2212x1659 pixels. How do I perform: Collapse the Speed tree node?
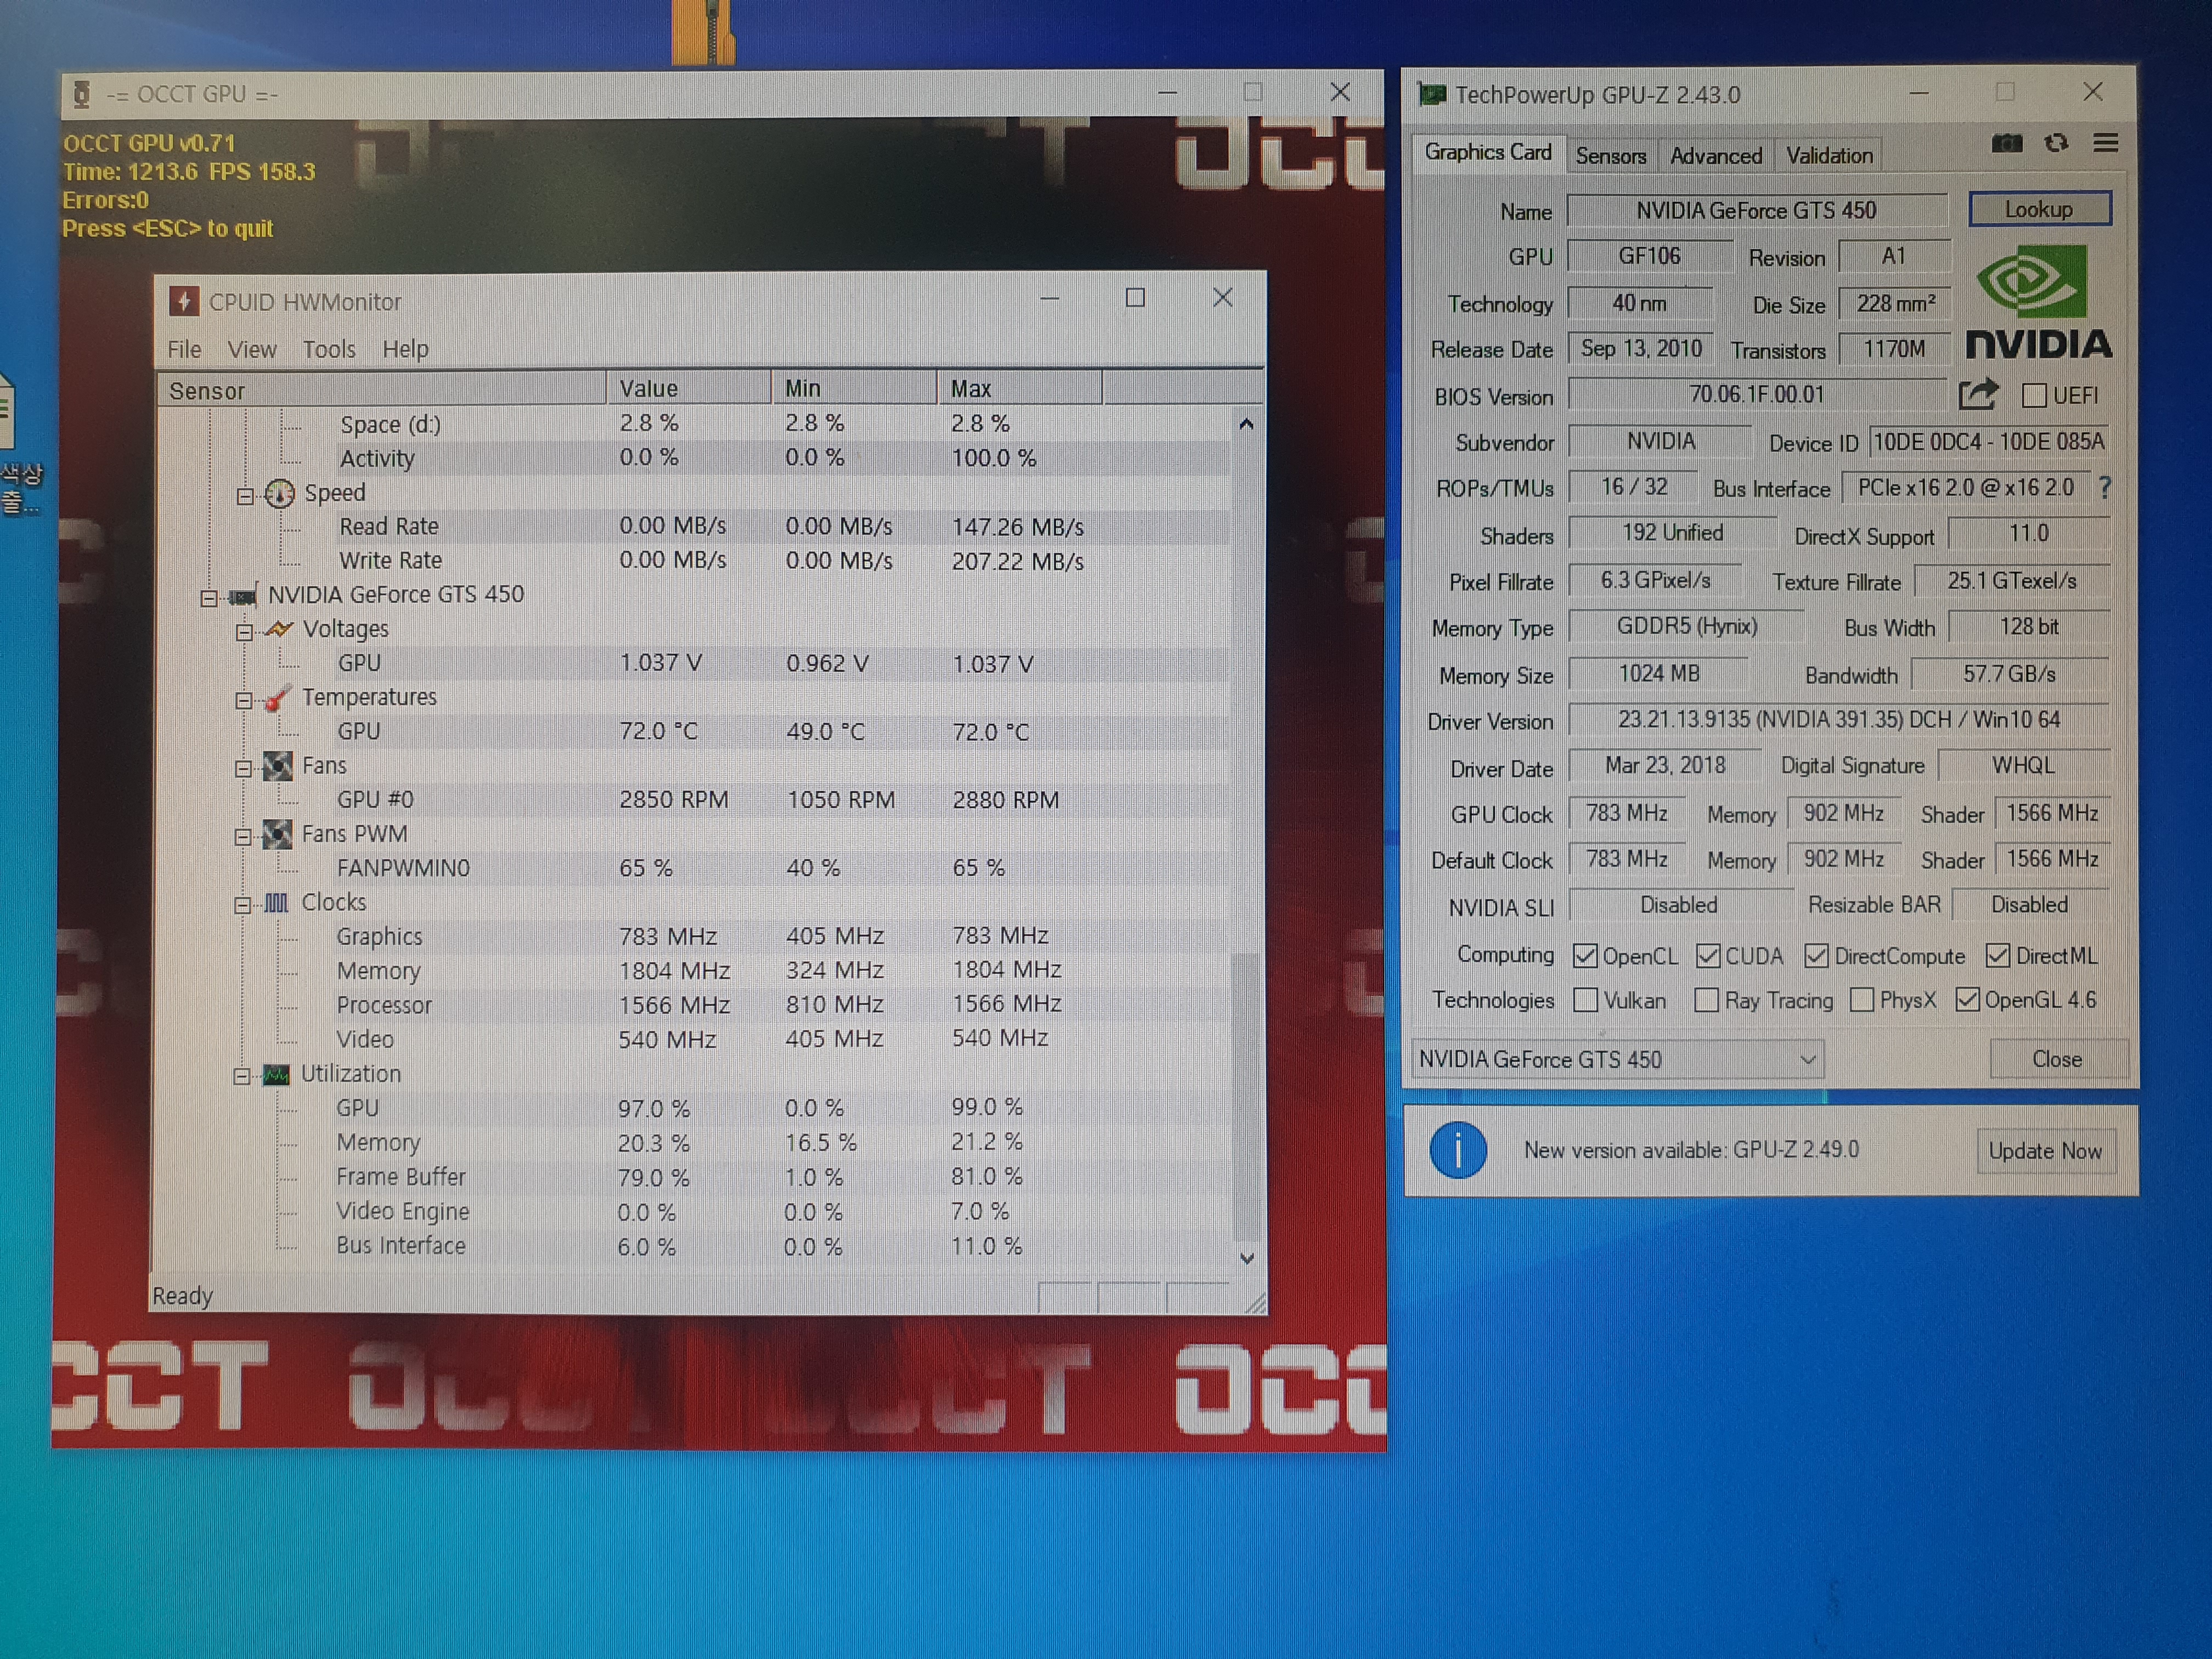[x=244, y=496]
